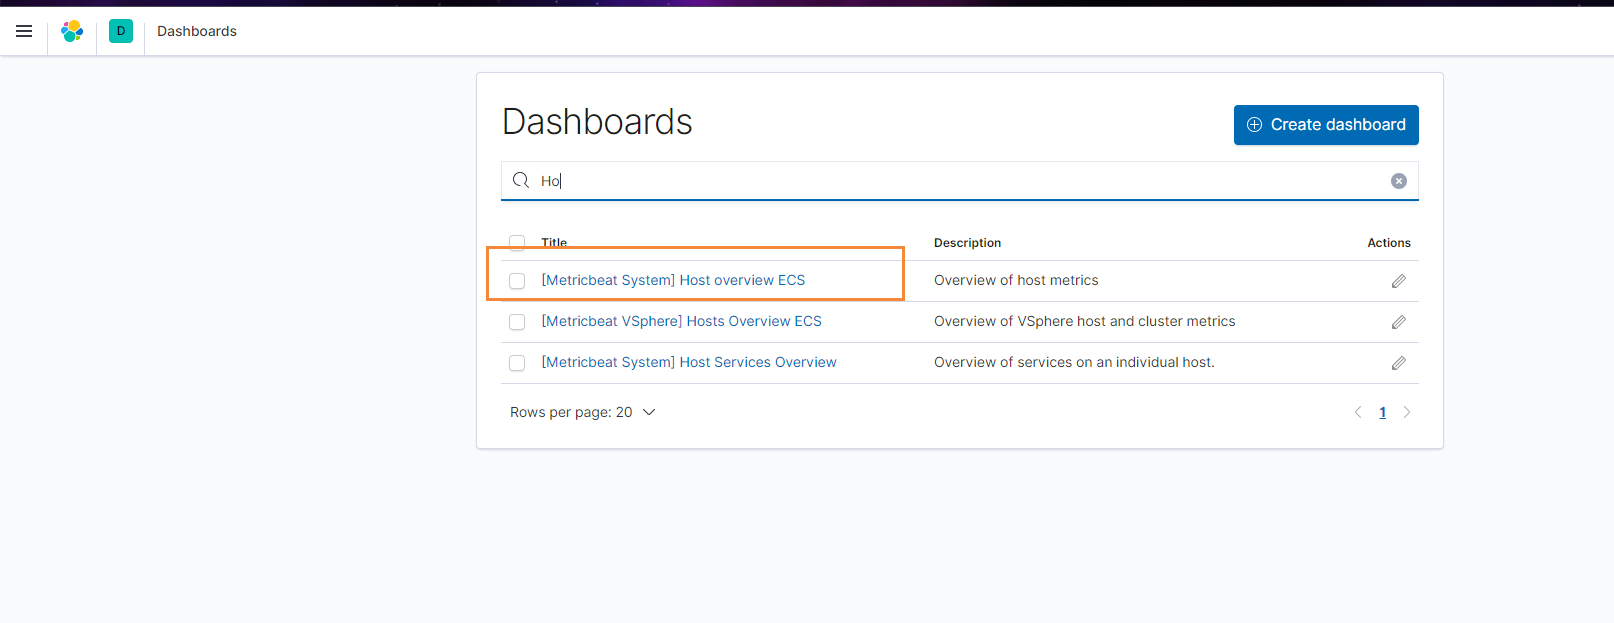Open the space selector avatar D
The height and width of the screenshot is (623, 1614).
click(x=121, y=31)
